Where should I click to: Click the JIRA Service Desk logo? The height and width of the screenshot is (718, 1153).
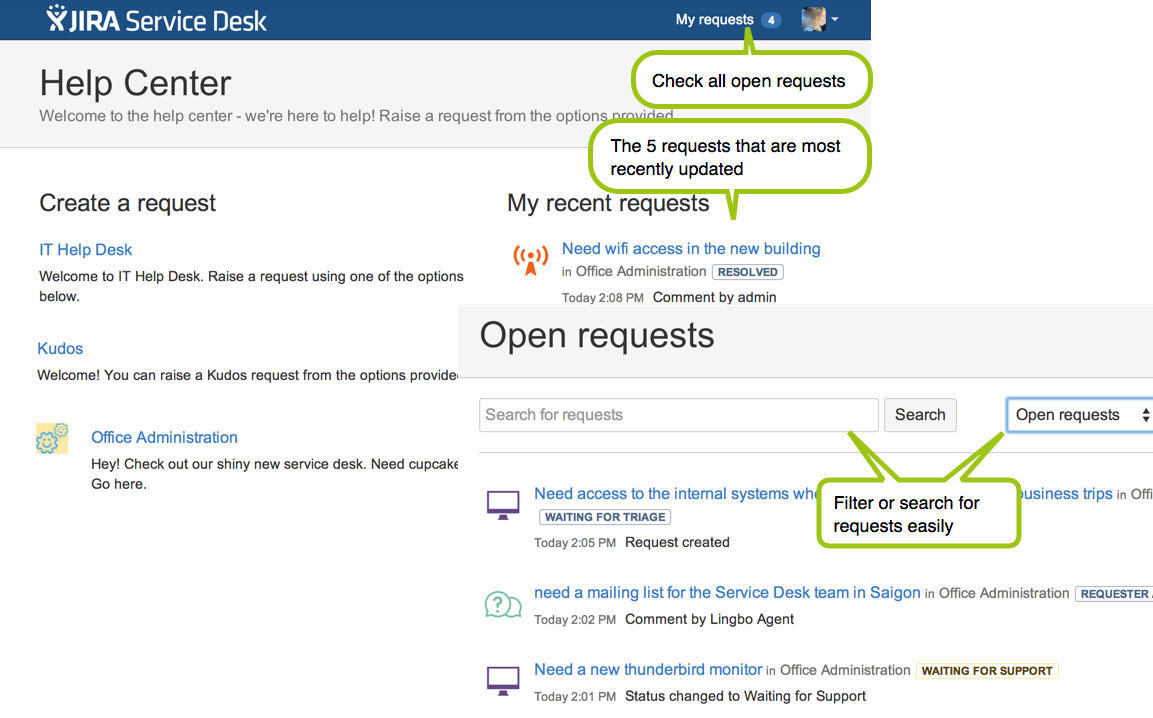pyautogui.click(x=157, y=19)
